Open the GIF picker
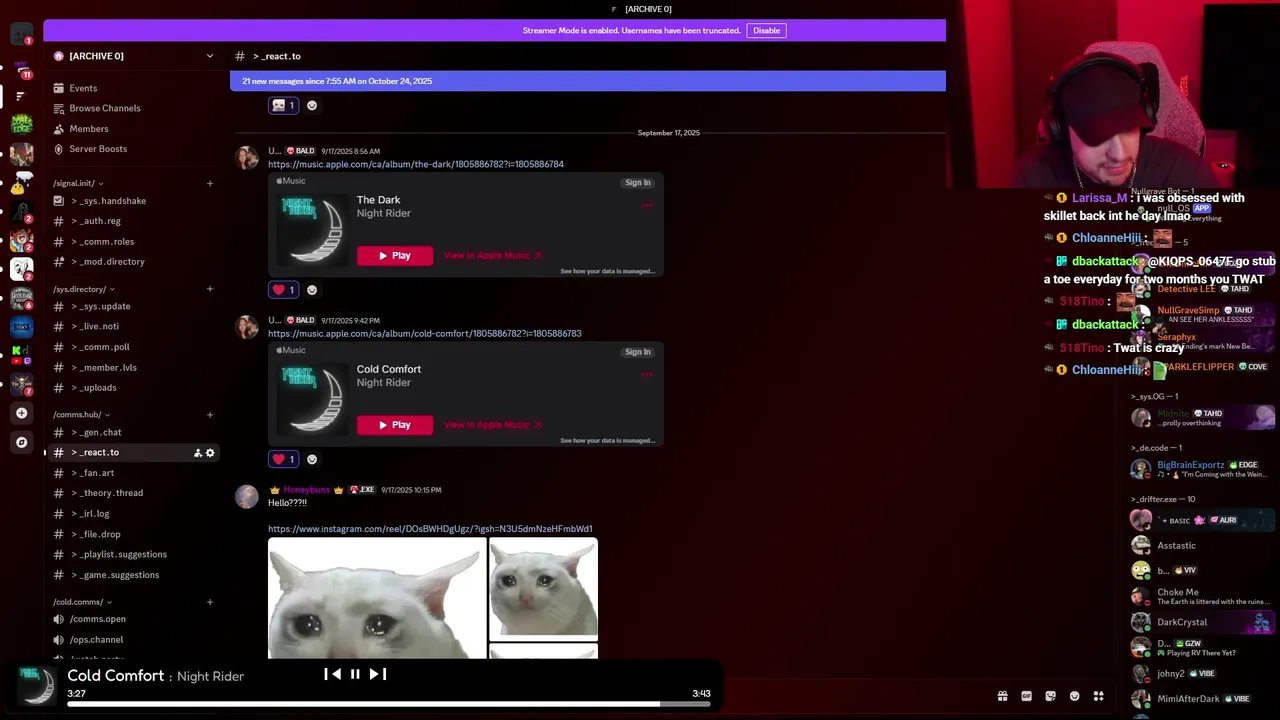This screenshot has height=720, width=1280. click(1026, 697)
